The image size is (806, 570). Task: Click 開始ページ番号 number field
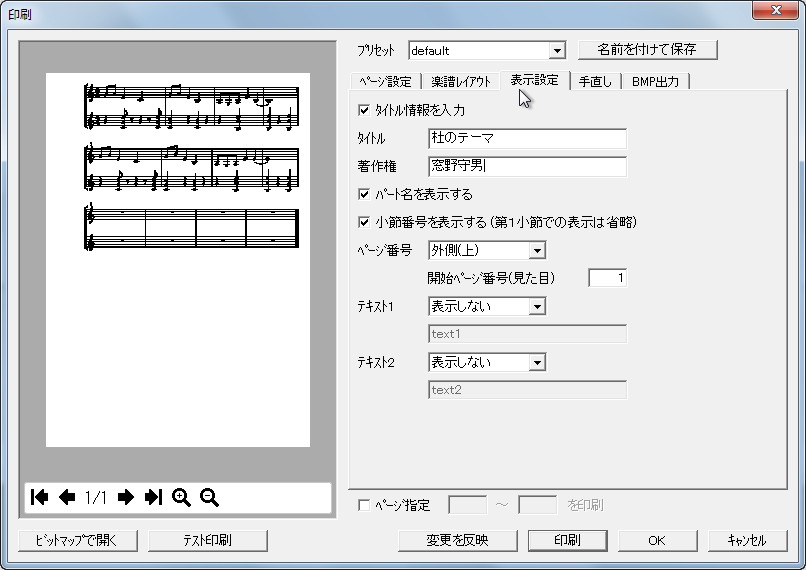[608, 278]
